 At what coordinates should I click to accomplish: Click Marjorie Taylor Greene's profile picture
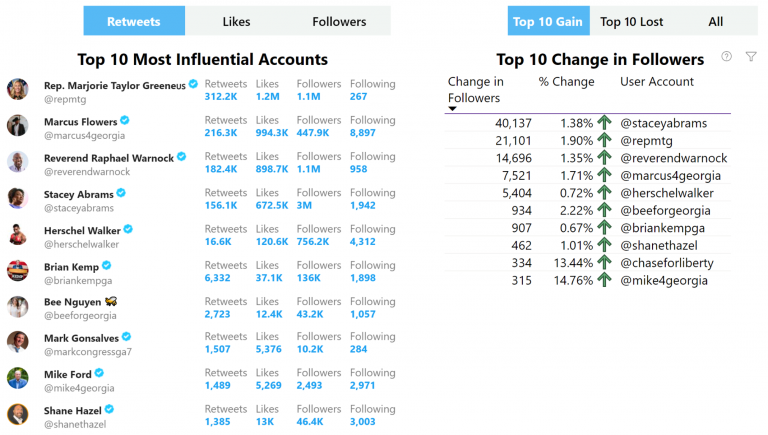(18, 89)
